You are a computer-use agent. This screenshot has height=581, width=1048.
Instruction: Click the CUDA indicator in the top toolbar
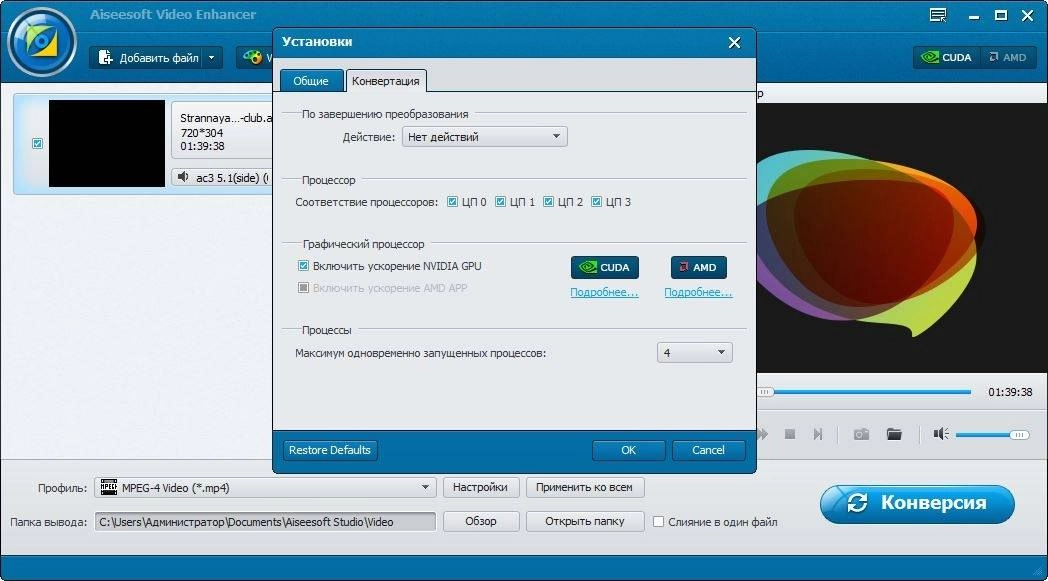946,57
